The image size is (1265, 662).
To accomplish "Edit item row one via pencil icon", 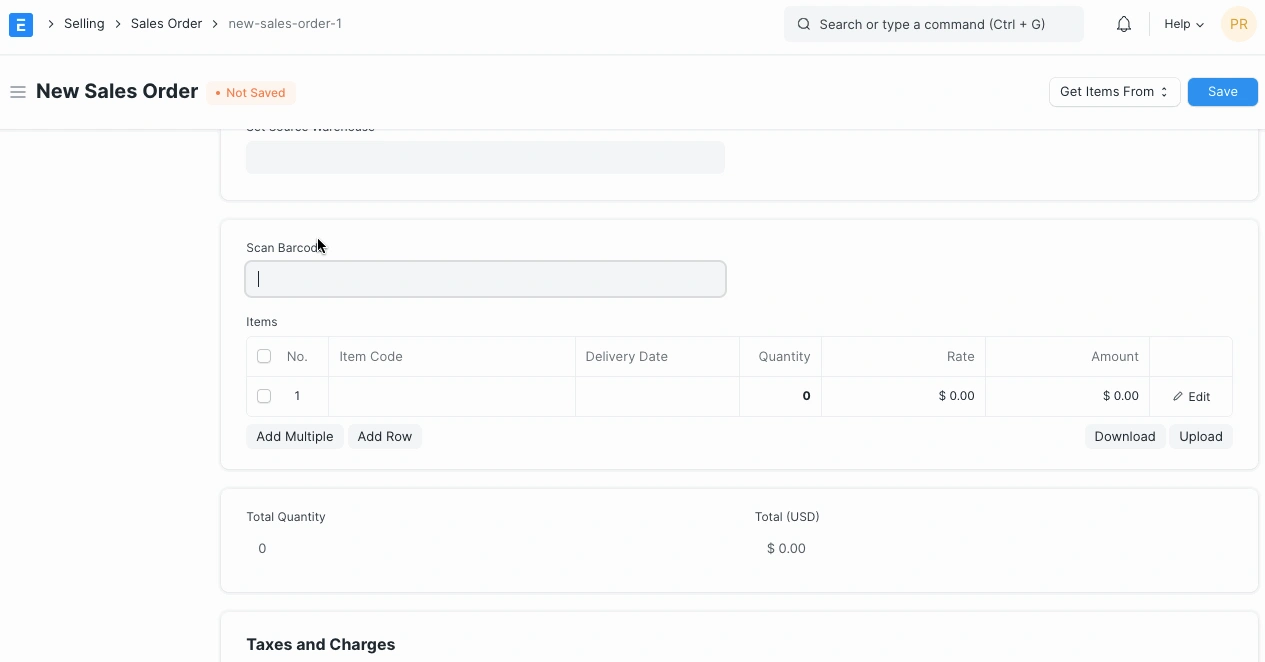I will [x=1191, y=396].
